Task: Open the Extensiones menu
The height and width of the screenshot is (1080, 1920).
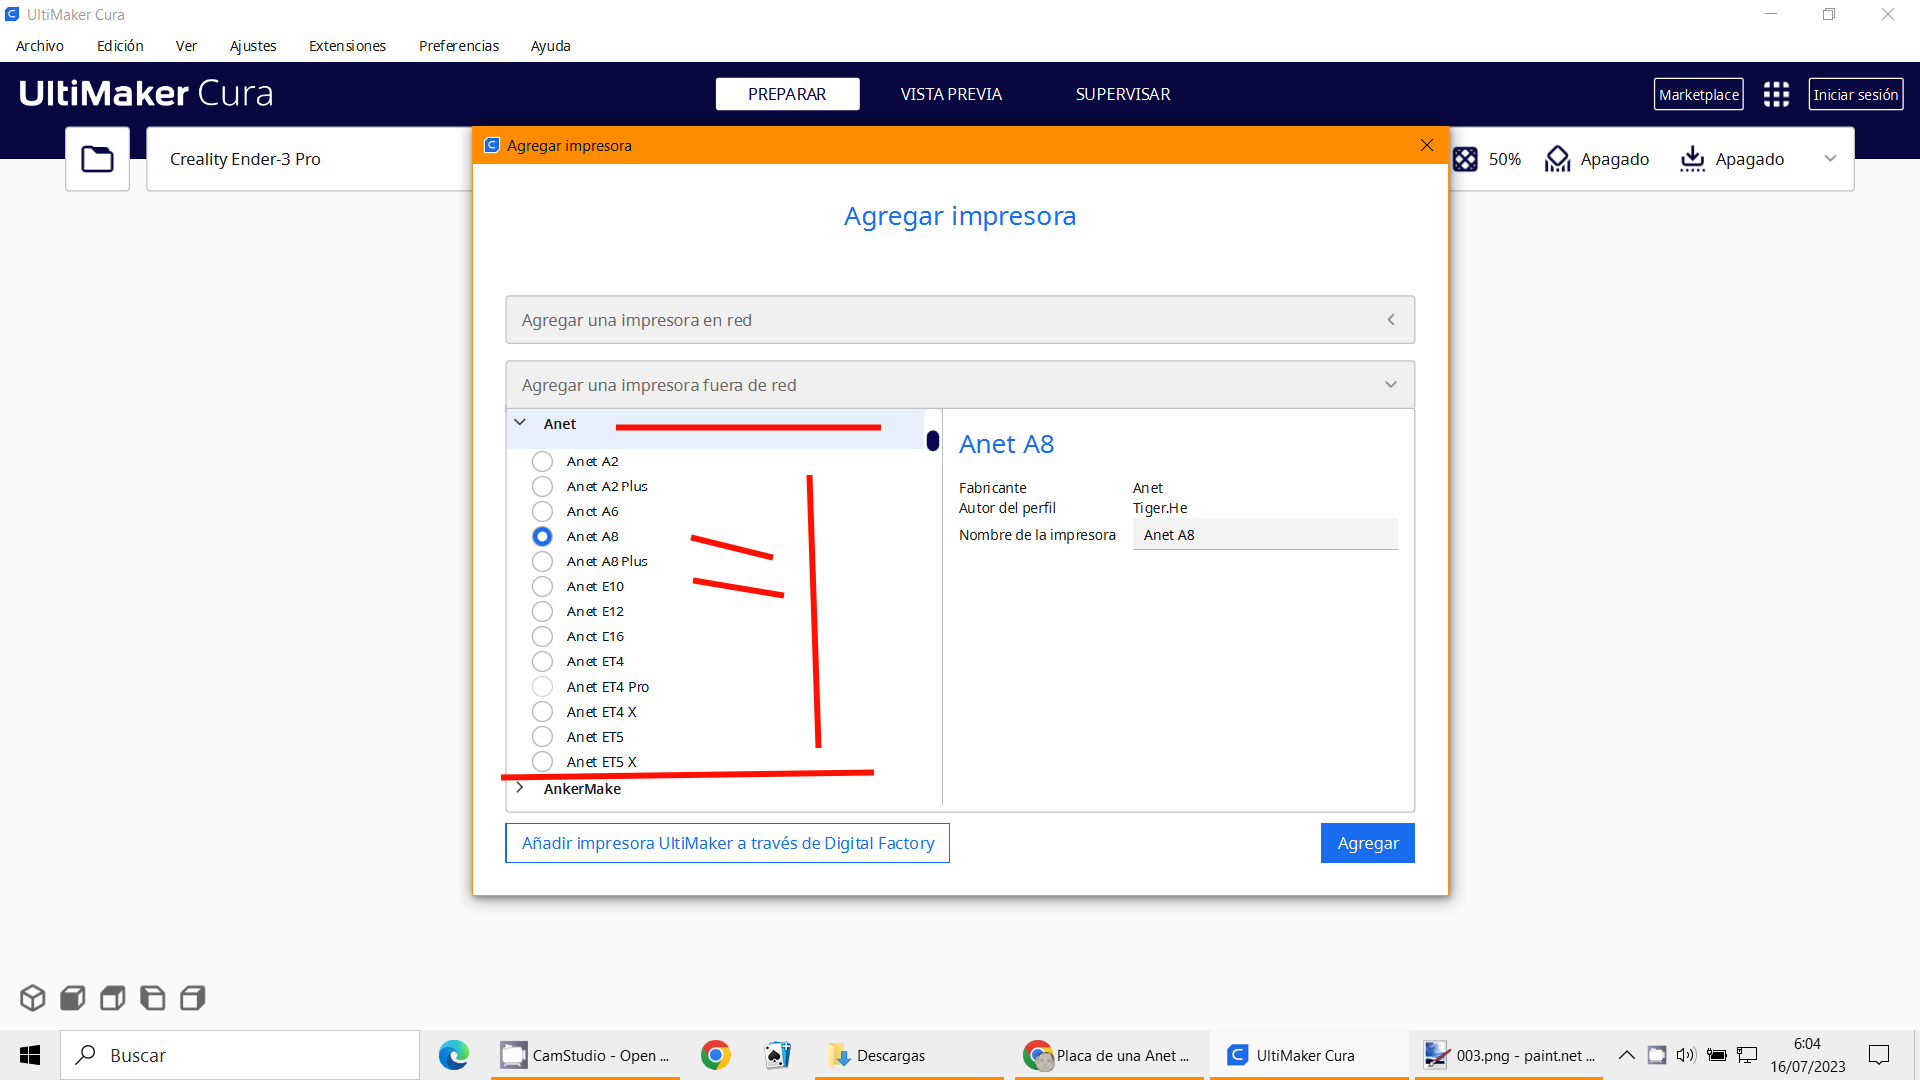Action: pyautogui.click(x=347, y=46)
